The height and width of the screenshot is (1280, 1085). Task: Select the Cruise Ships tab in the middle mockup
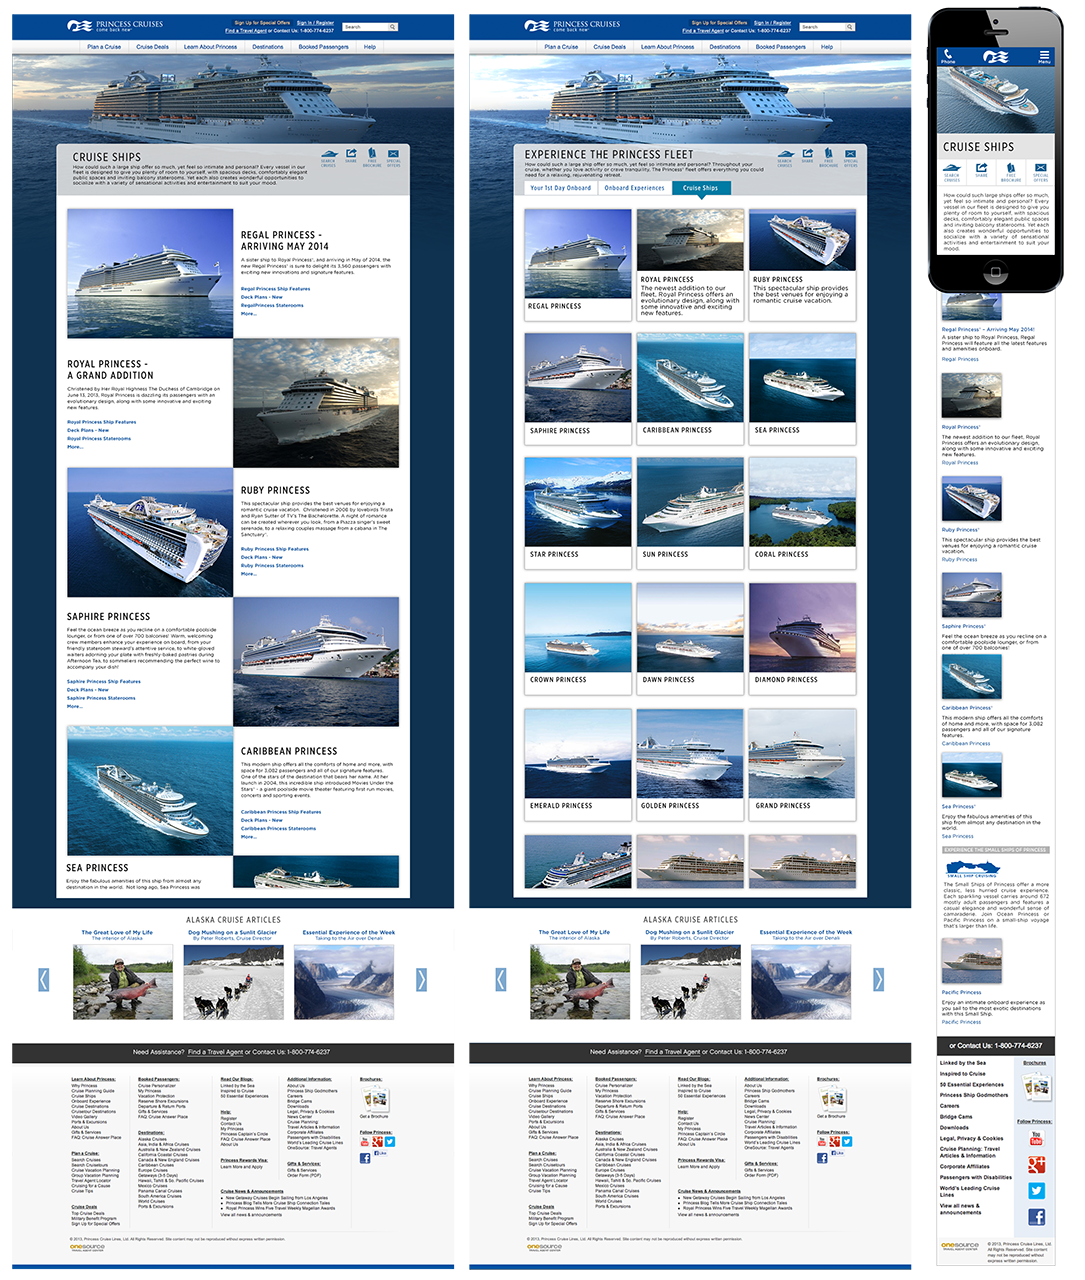[700, 188]
